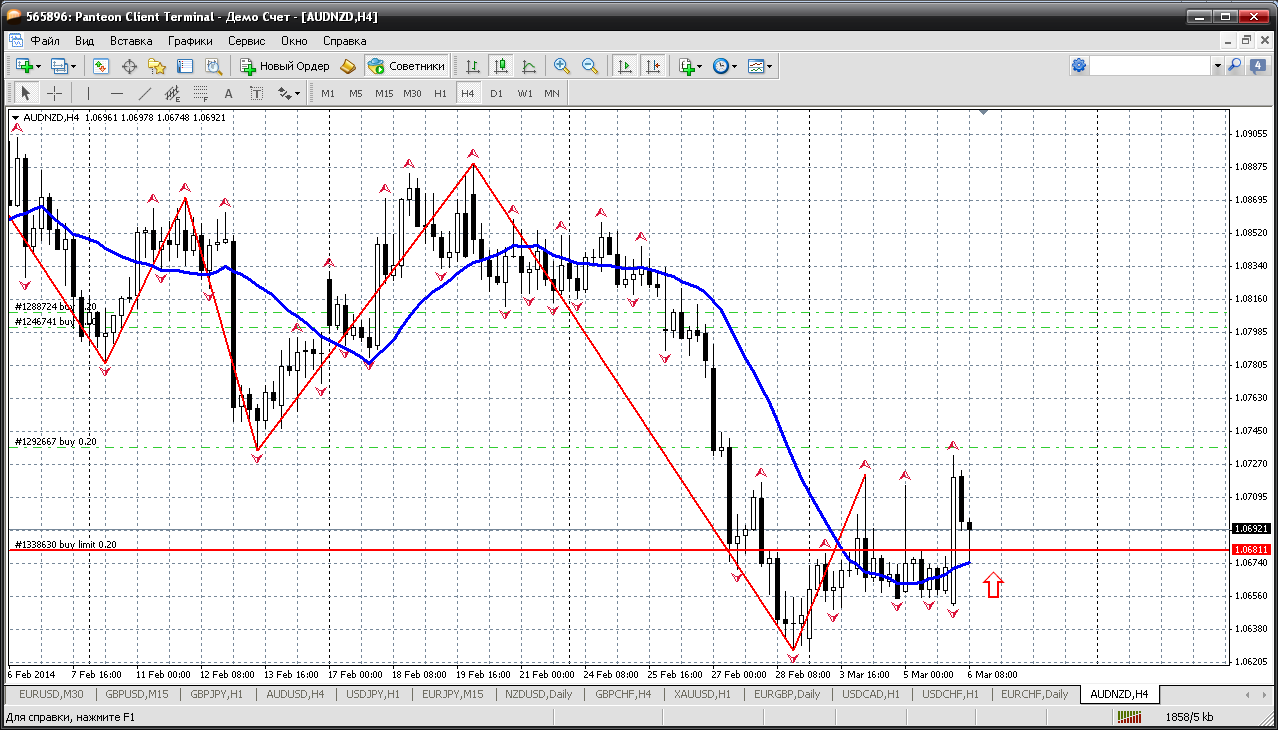The image size is (1278, 730).
Task: Select the Fibonacci retracement tool
Action: point(201,93)
